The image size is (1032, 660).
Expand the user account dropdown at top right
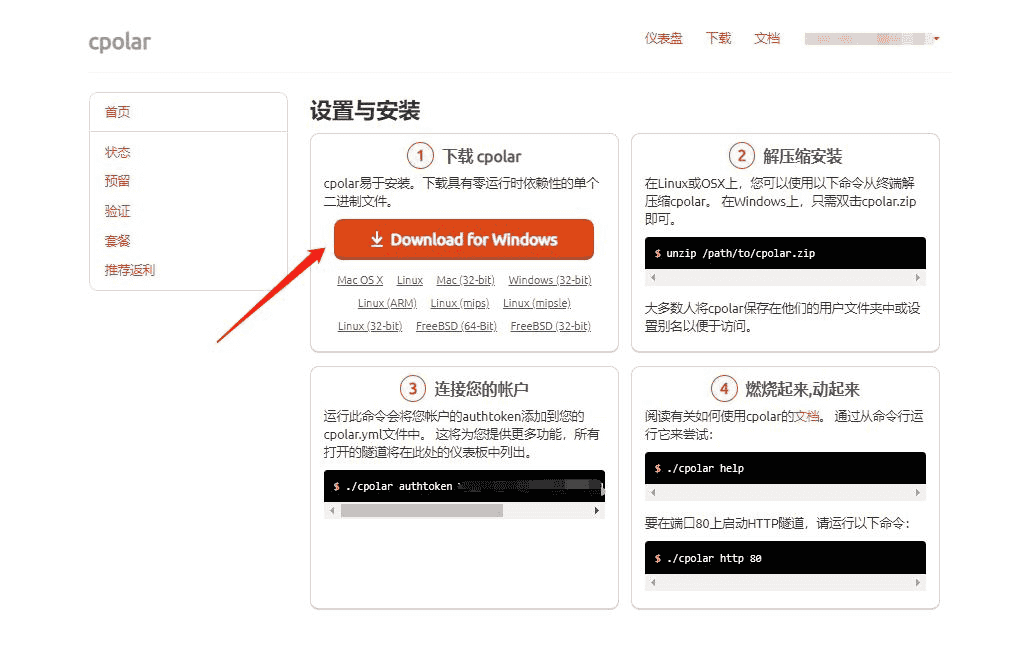(936, 38)
